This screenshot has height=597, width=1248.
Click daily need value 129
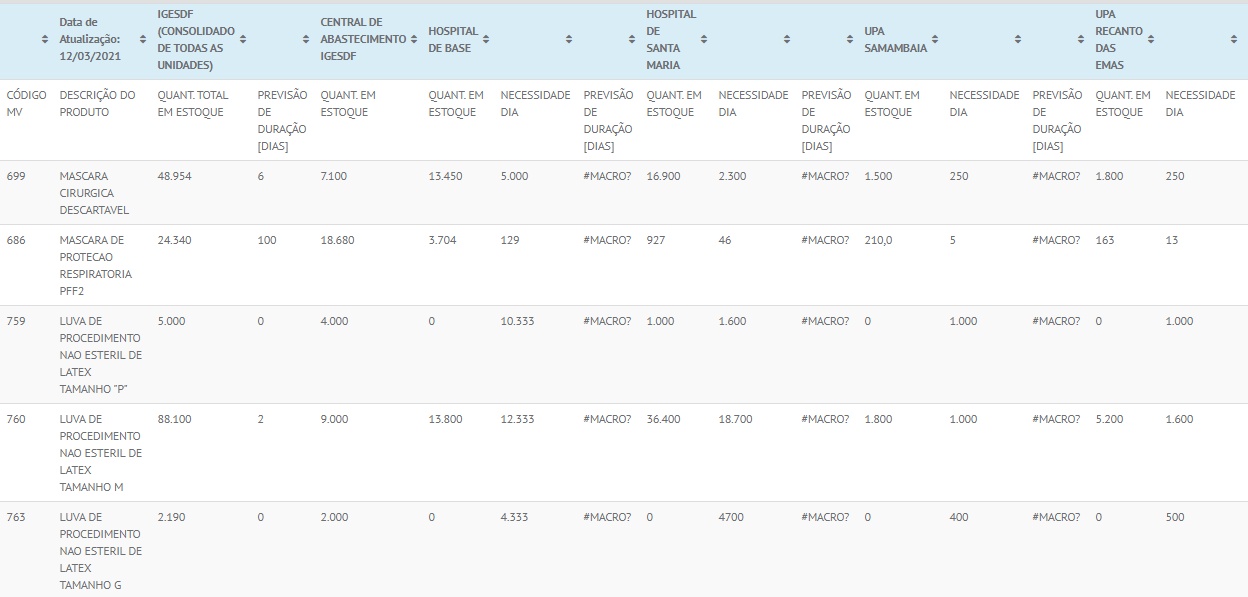[x=510, y=240]
